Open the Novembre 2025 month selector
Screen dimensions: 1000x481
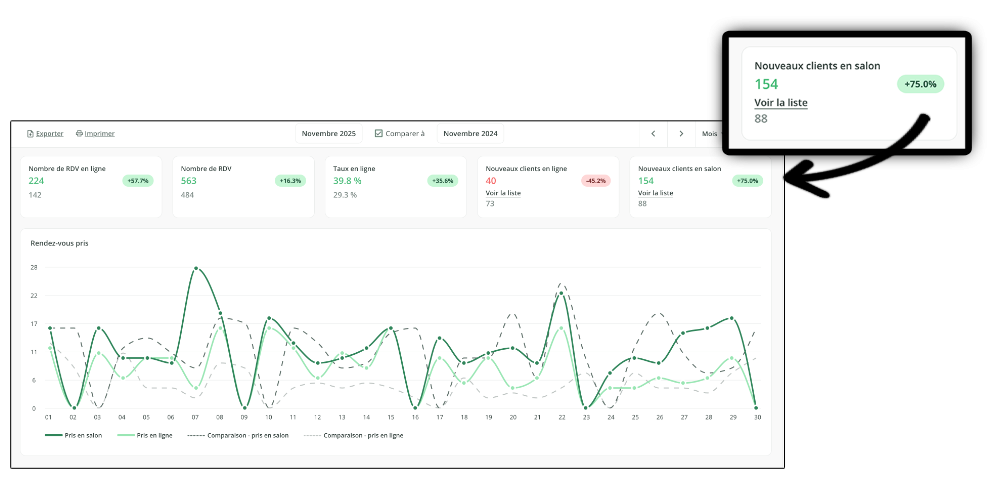328,133
